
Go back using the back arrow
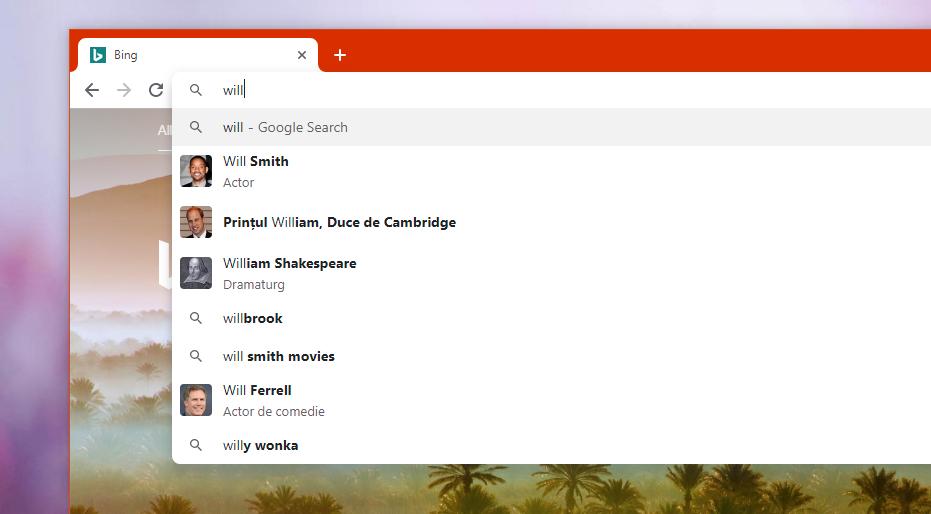(92, 90)
